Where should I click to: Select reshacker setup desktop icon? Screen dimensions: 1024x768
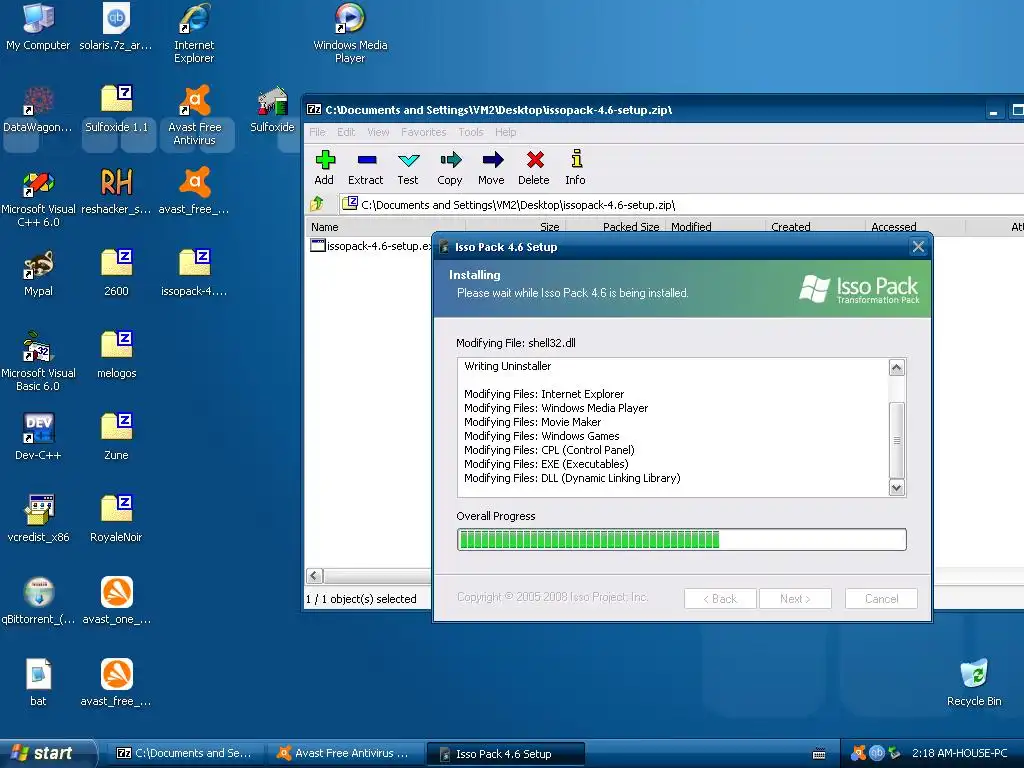pos(116,192)
